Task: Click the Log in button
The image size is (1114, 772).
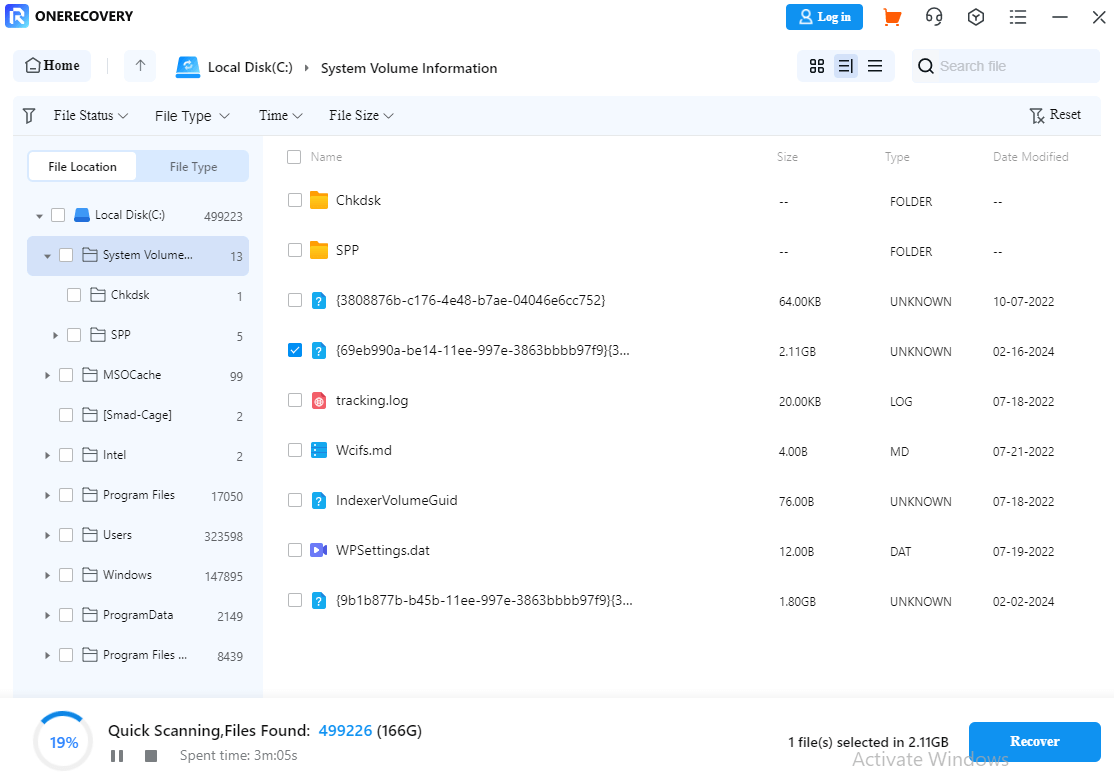Action: click(825, 17)
